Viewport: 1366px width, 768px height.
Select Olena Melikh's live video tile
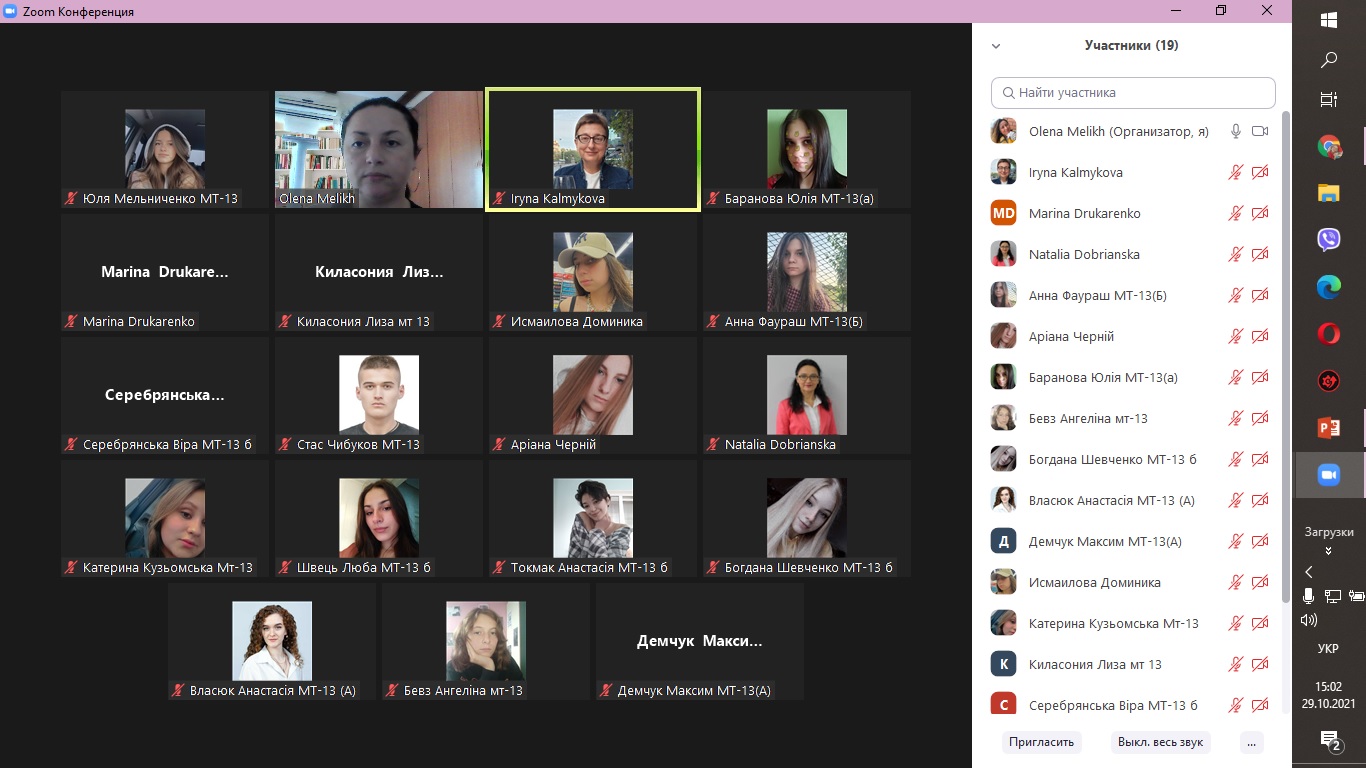378,149
